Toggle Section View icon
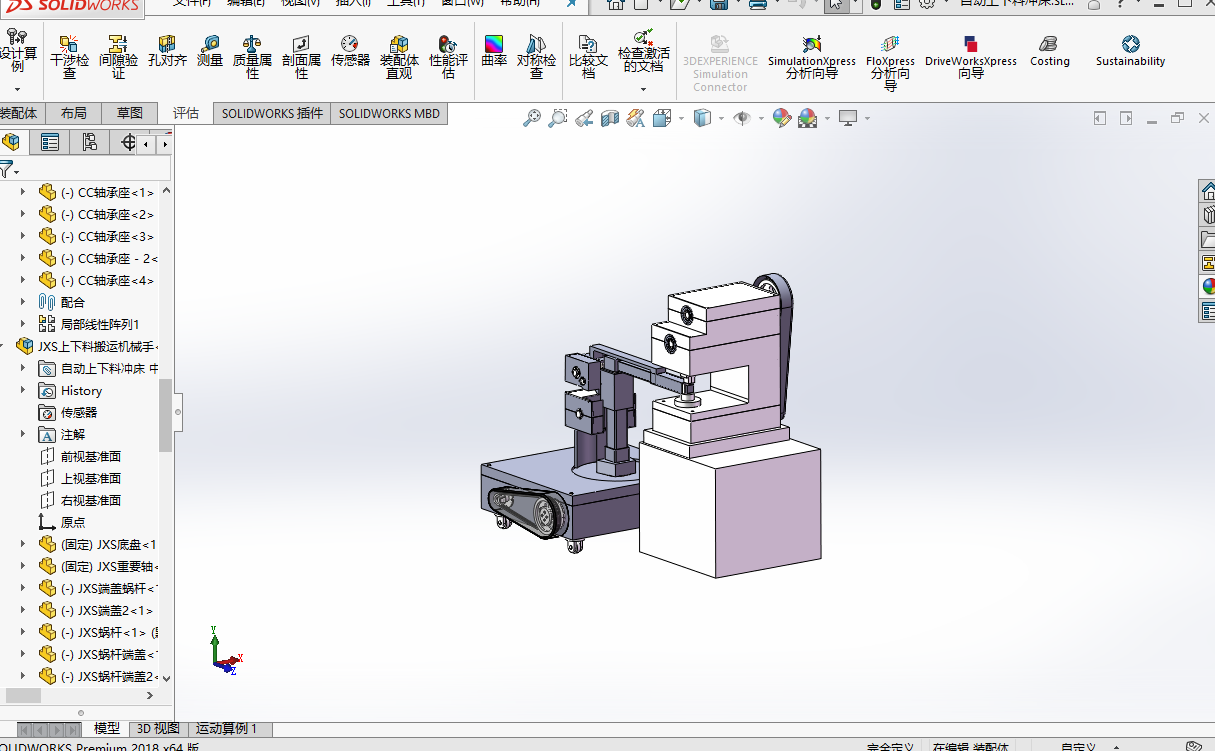1215x751 pixels. [x=610, y=118]
